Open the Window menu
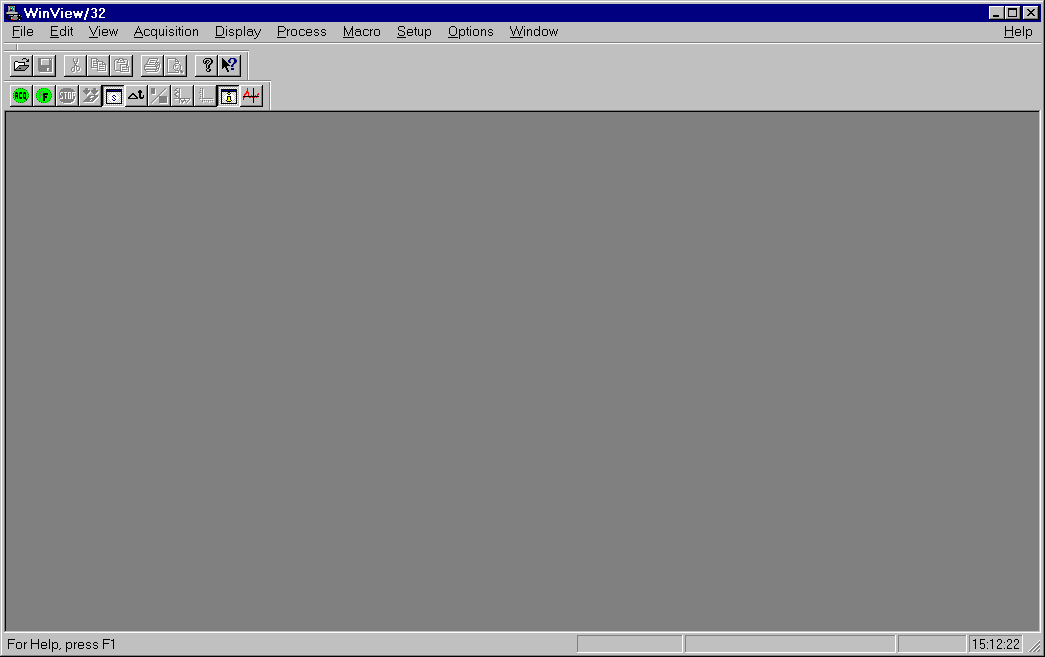This screenshot has width=1045, height=657. click(534, 31)
